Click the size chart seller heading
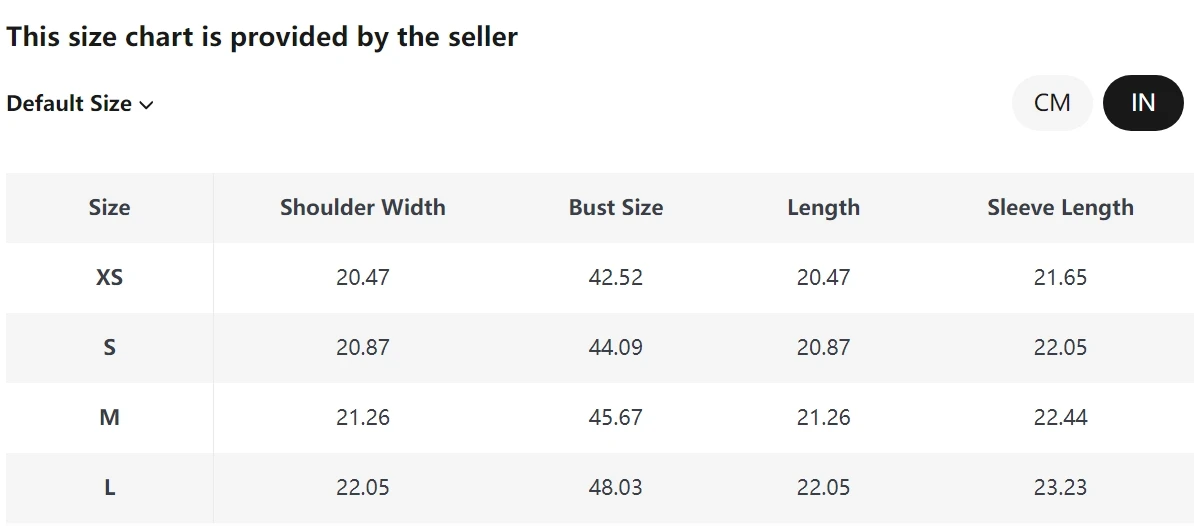This screenshot has width=1194, height=526. (262, 38)
